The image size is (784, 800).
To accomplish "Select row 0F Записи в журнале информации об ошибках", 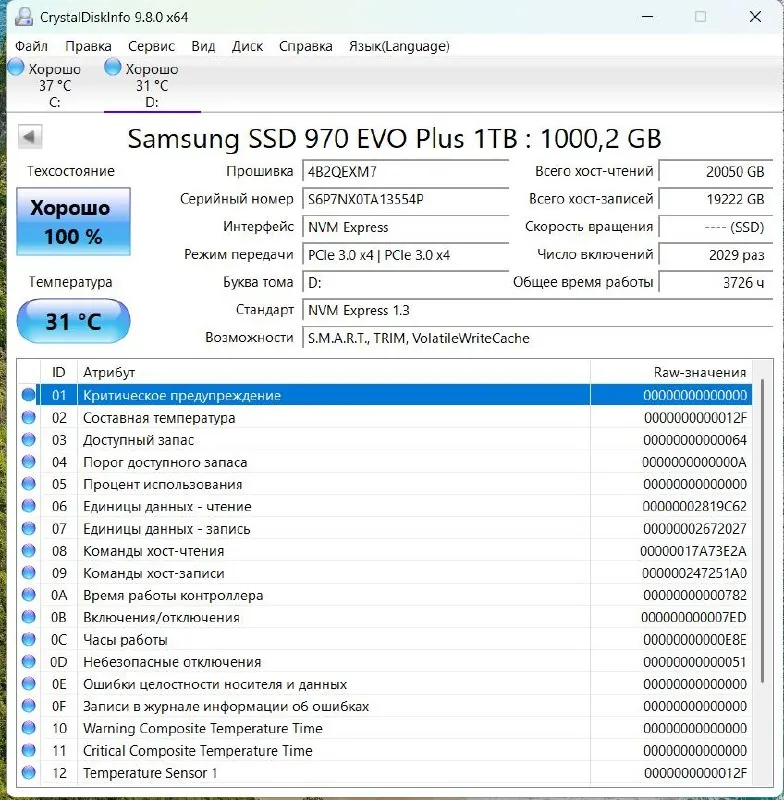I will click(x=385, y=706).
